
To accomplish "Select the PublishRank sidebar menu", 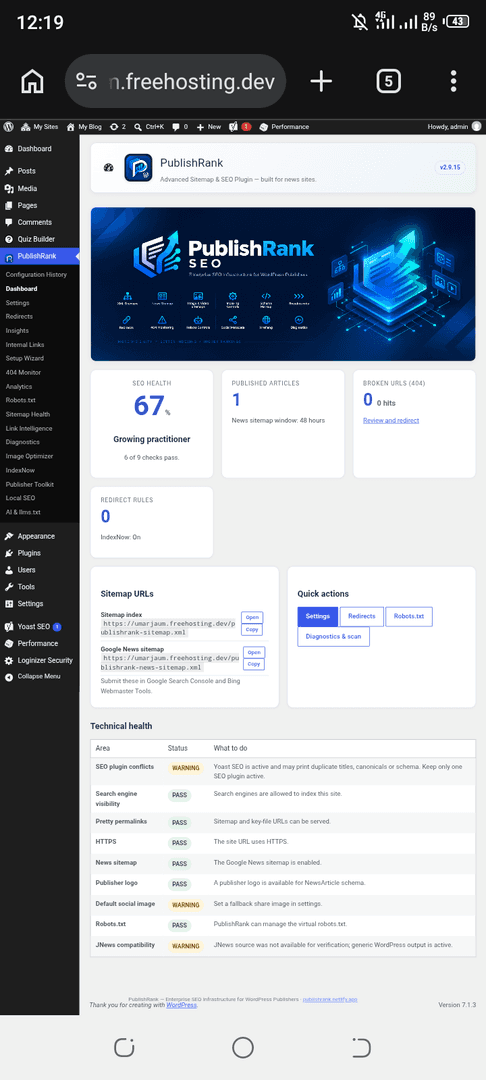I will tap(39, 256).
